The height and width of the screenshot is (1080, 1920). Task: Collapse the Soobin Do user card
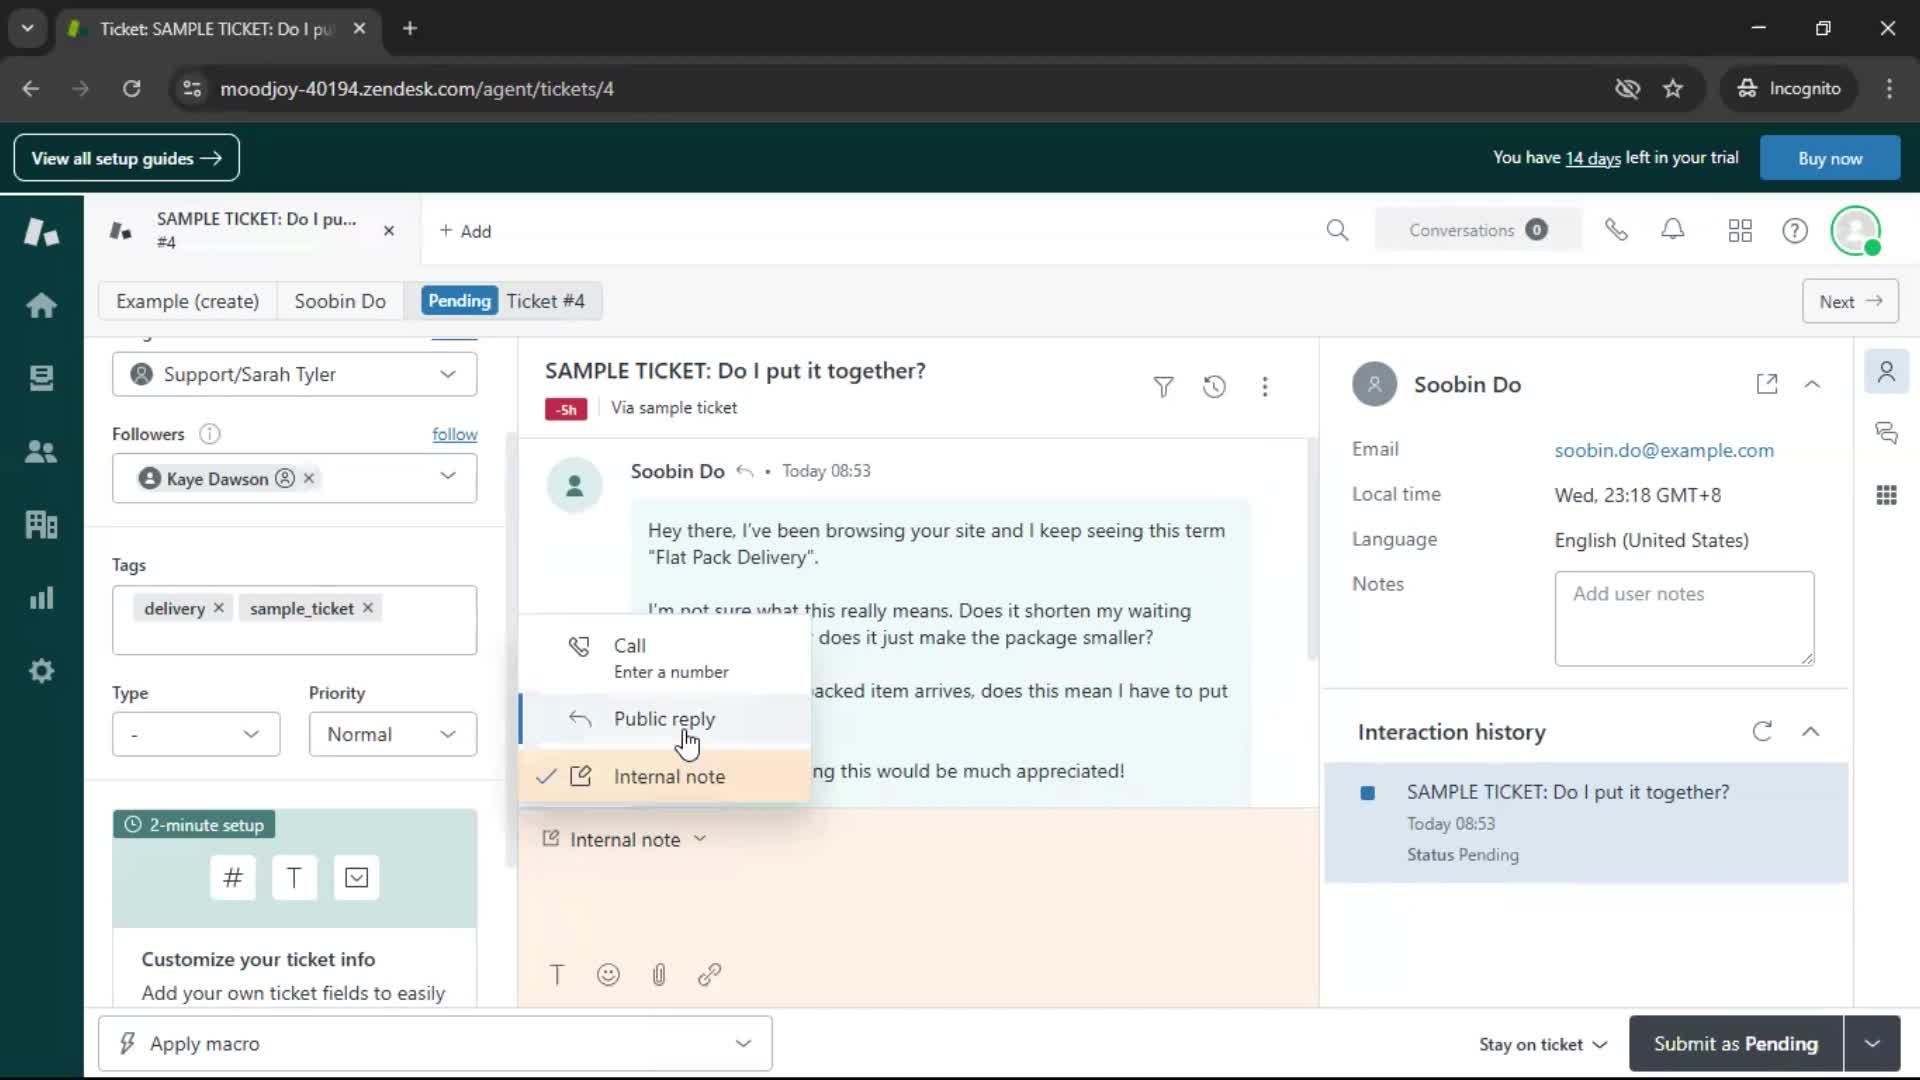pos(1812,384)
